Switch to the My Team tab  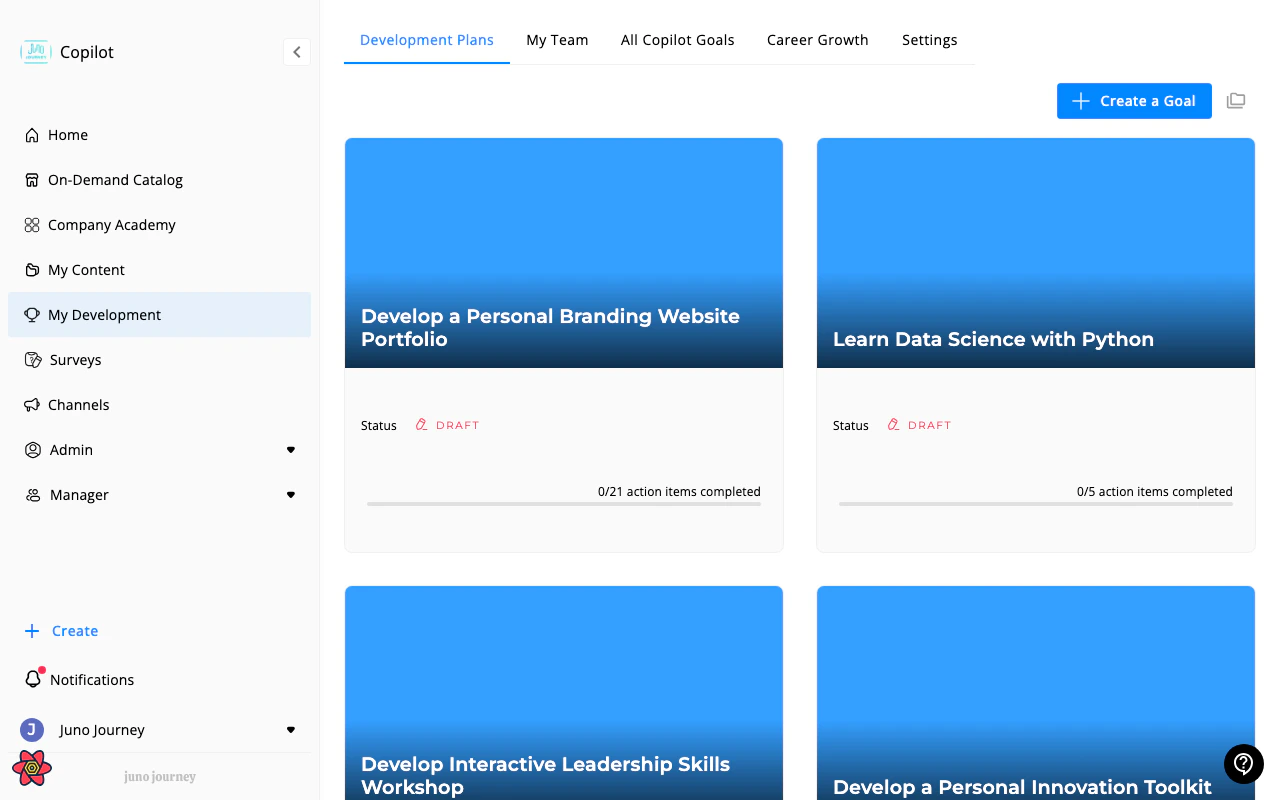pyautogui.click(x=557, y=40)
